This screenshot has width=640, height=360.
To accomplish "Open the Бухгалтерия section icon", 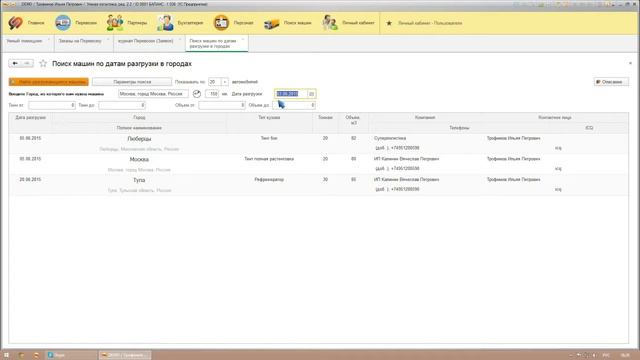I will (165, 23).
